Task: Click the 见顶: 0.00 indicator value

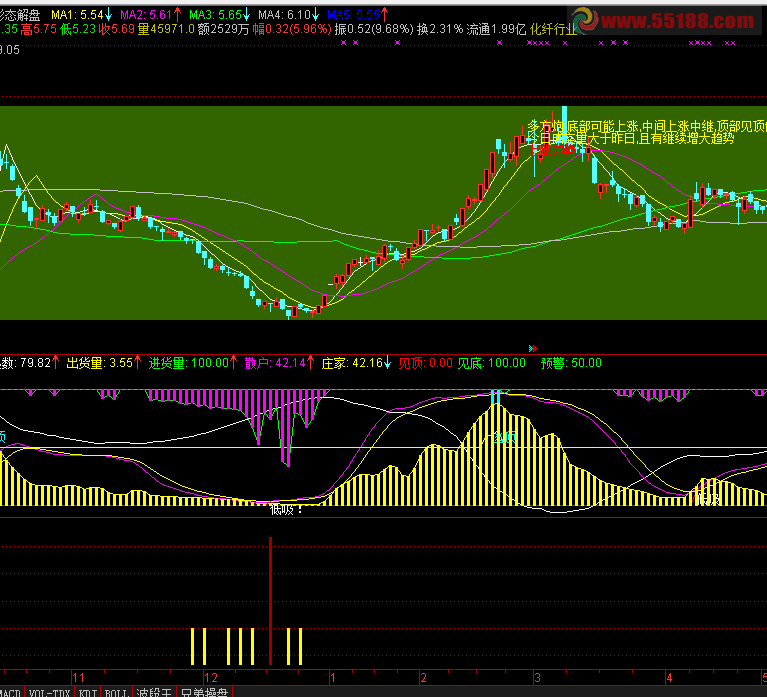Action: point(426,363)
